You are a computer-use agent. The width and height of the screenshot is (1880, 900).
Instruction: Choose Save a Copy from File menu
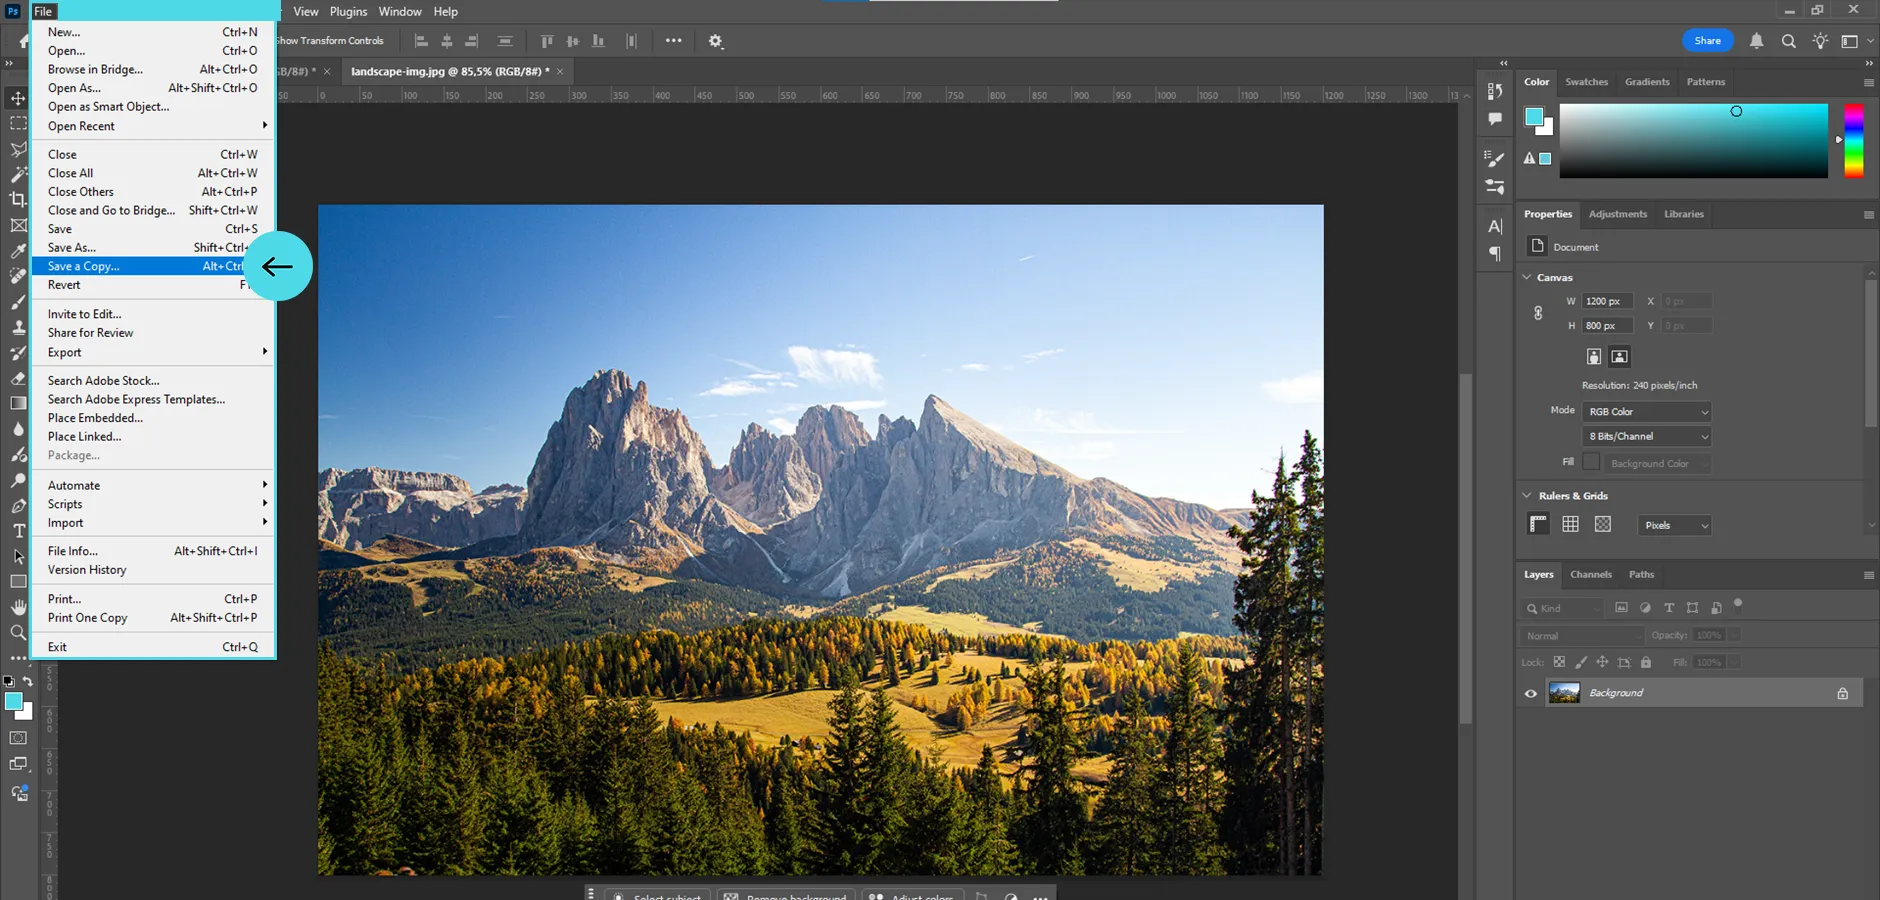[x=84, y=267]
